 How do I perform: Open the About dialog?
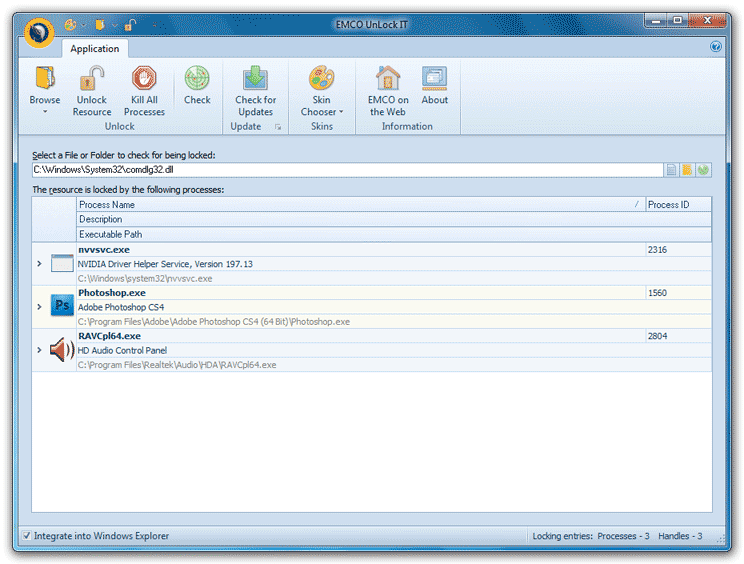tap(434, 85)
